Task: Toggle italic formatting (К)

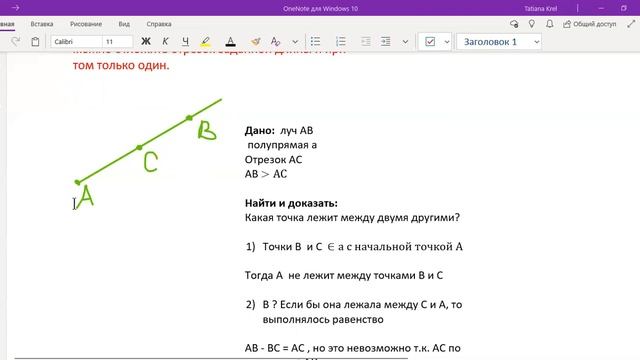Action: [x=165, y=41]
